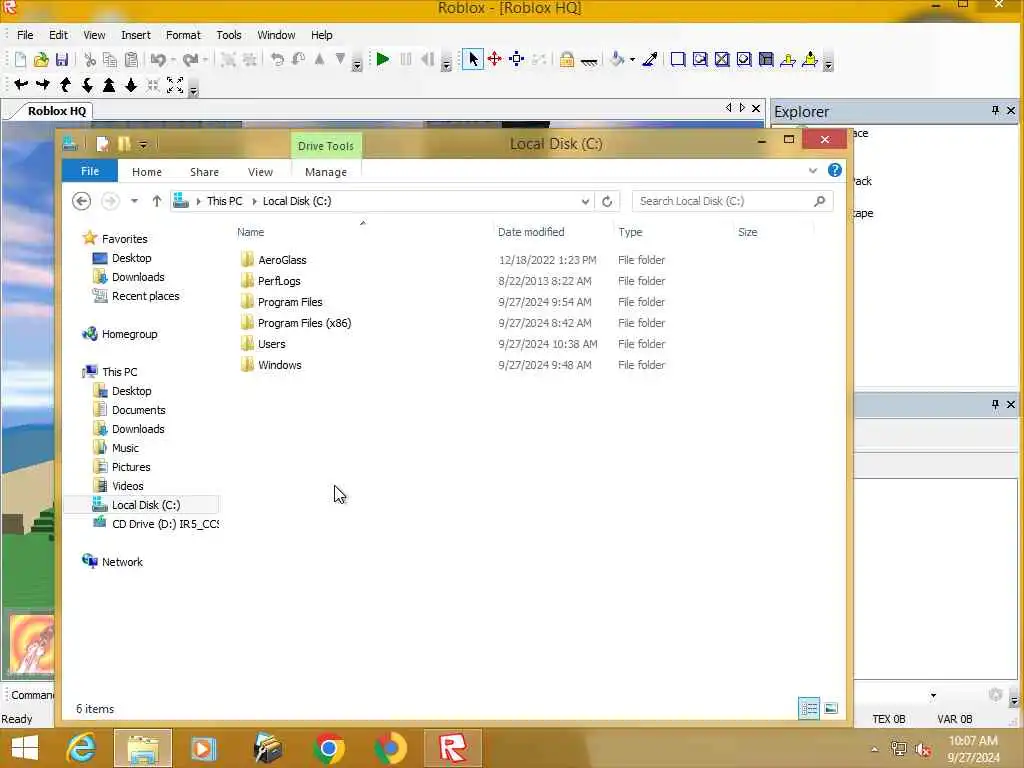This screenshot has height=768, width=1024.
Task: Click the Search Local Disk (C:) field
Action: [x=732, y=201]
